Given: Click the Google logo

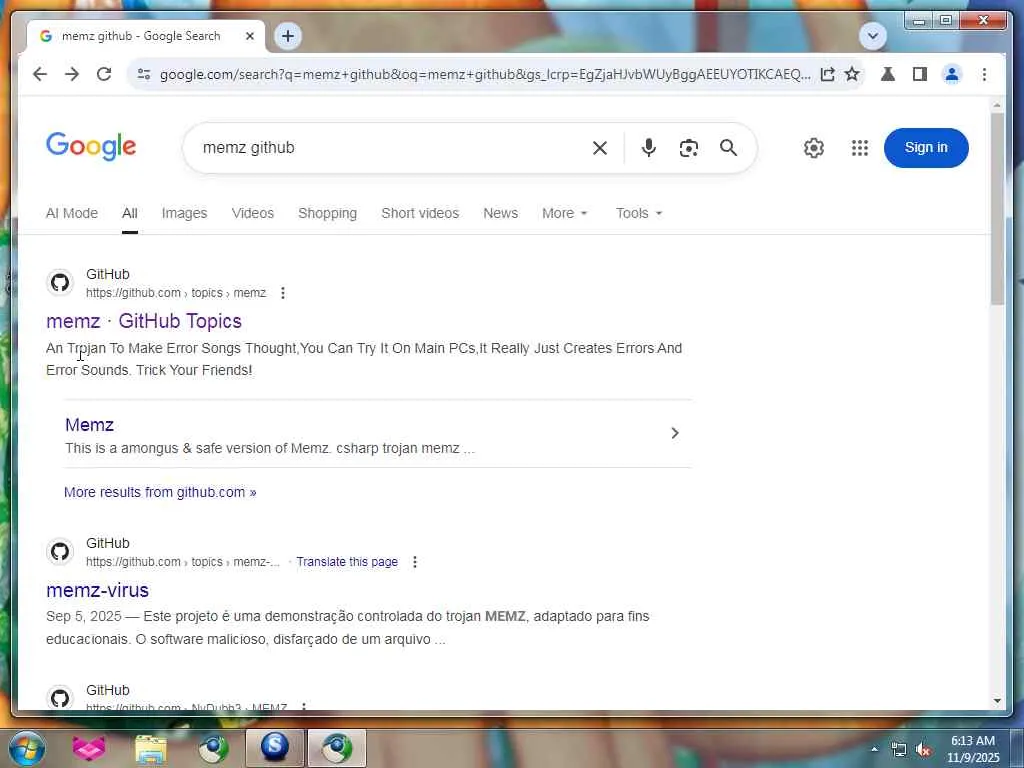Looking at the screenshot, I should 91,146.
